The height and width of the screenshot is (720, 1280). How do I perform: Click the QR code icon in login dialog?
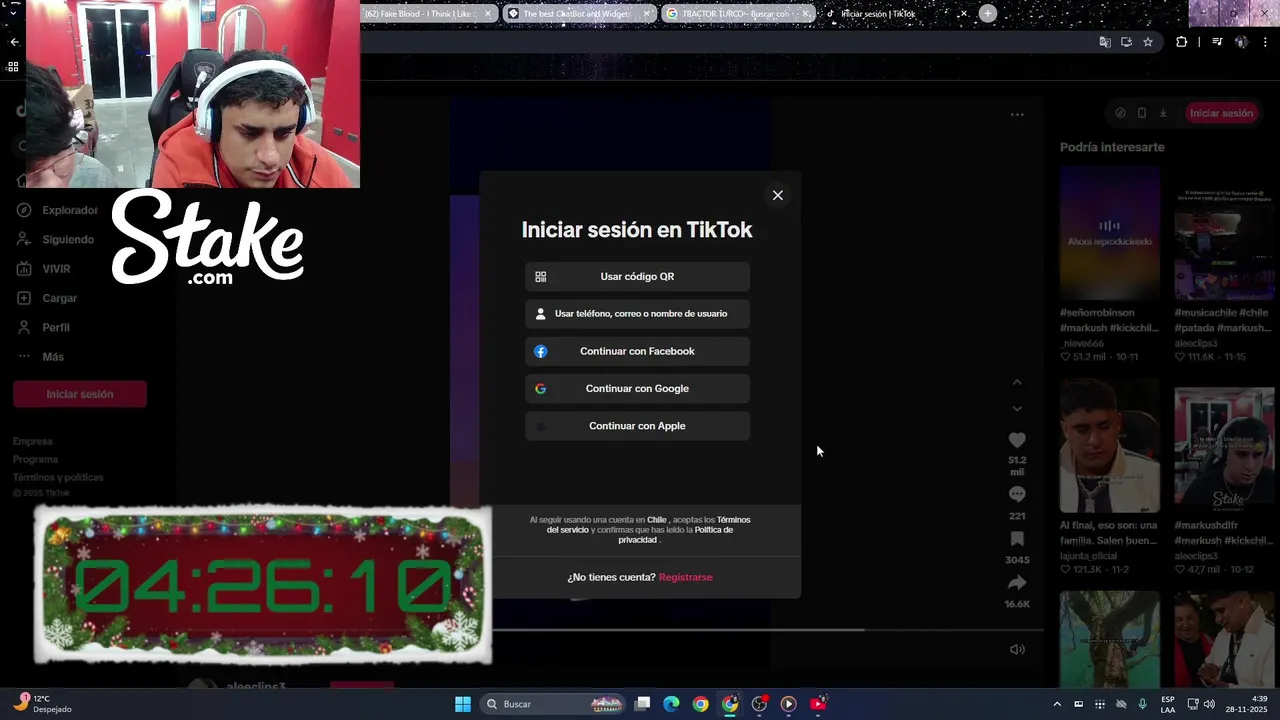541,277
